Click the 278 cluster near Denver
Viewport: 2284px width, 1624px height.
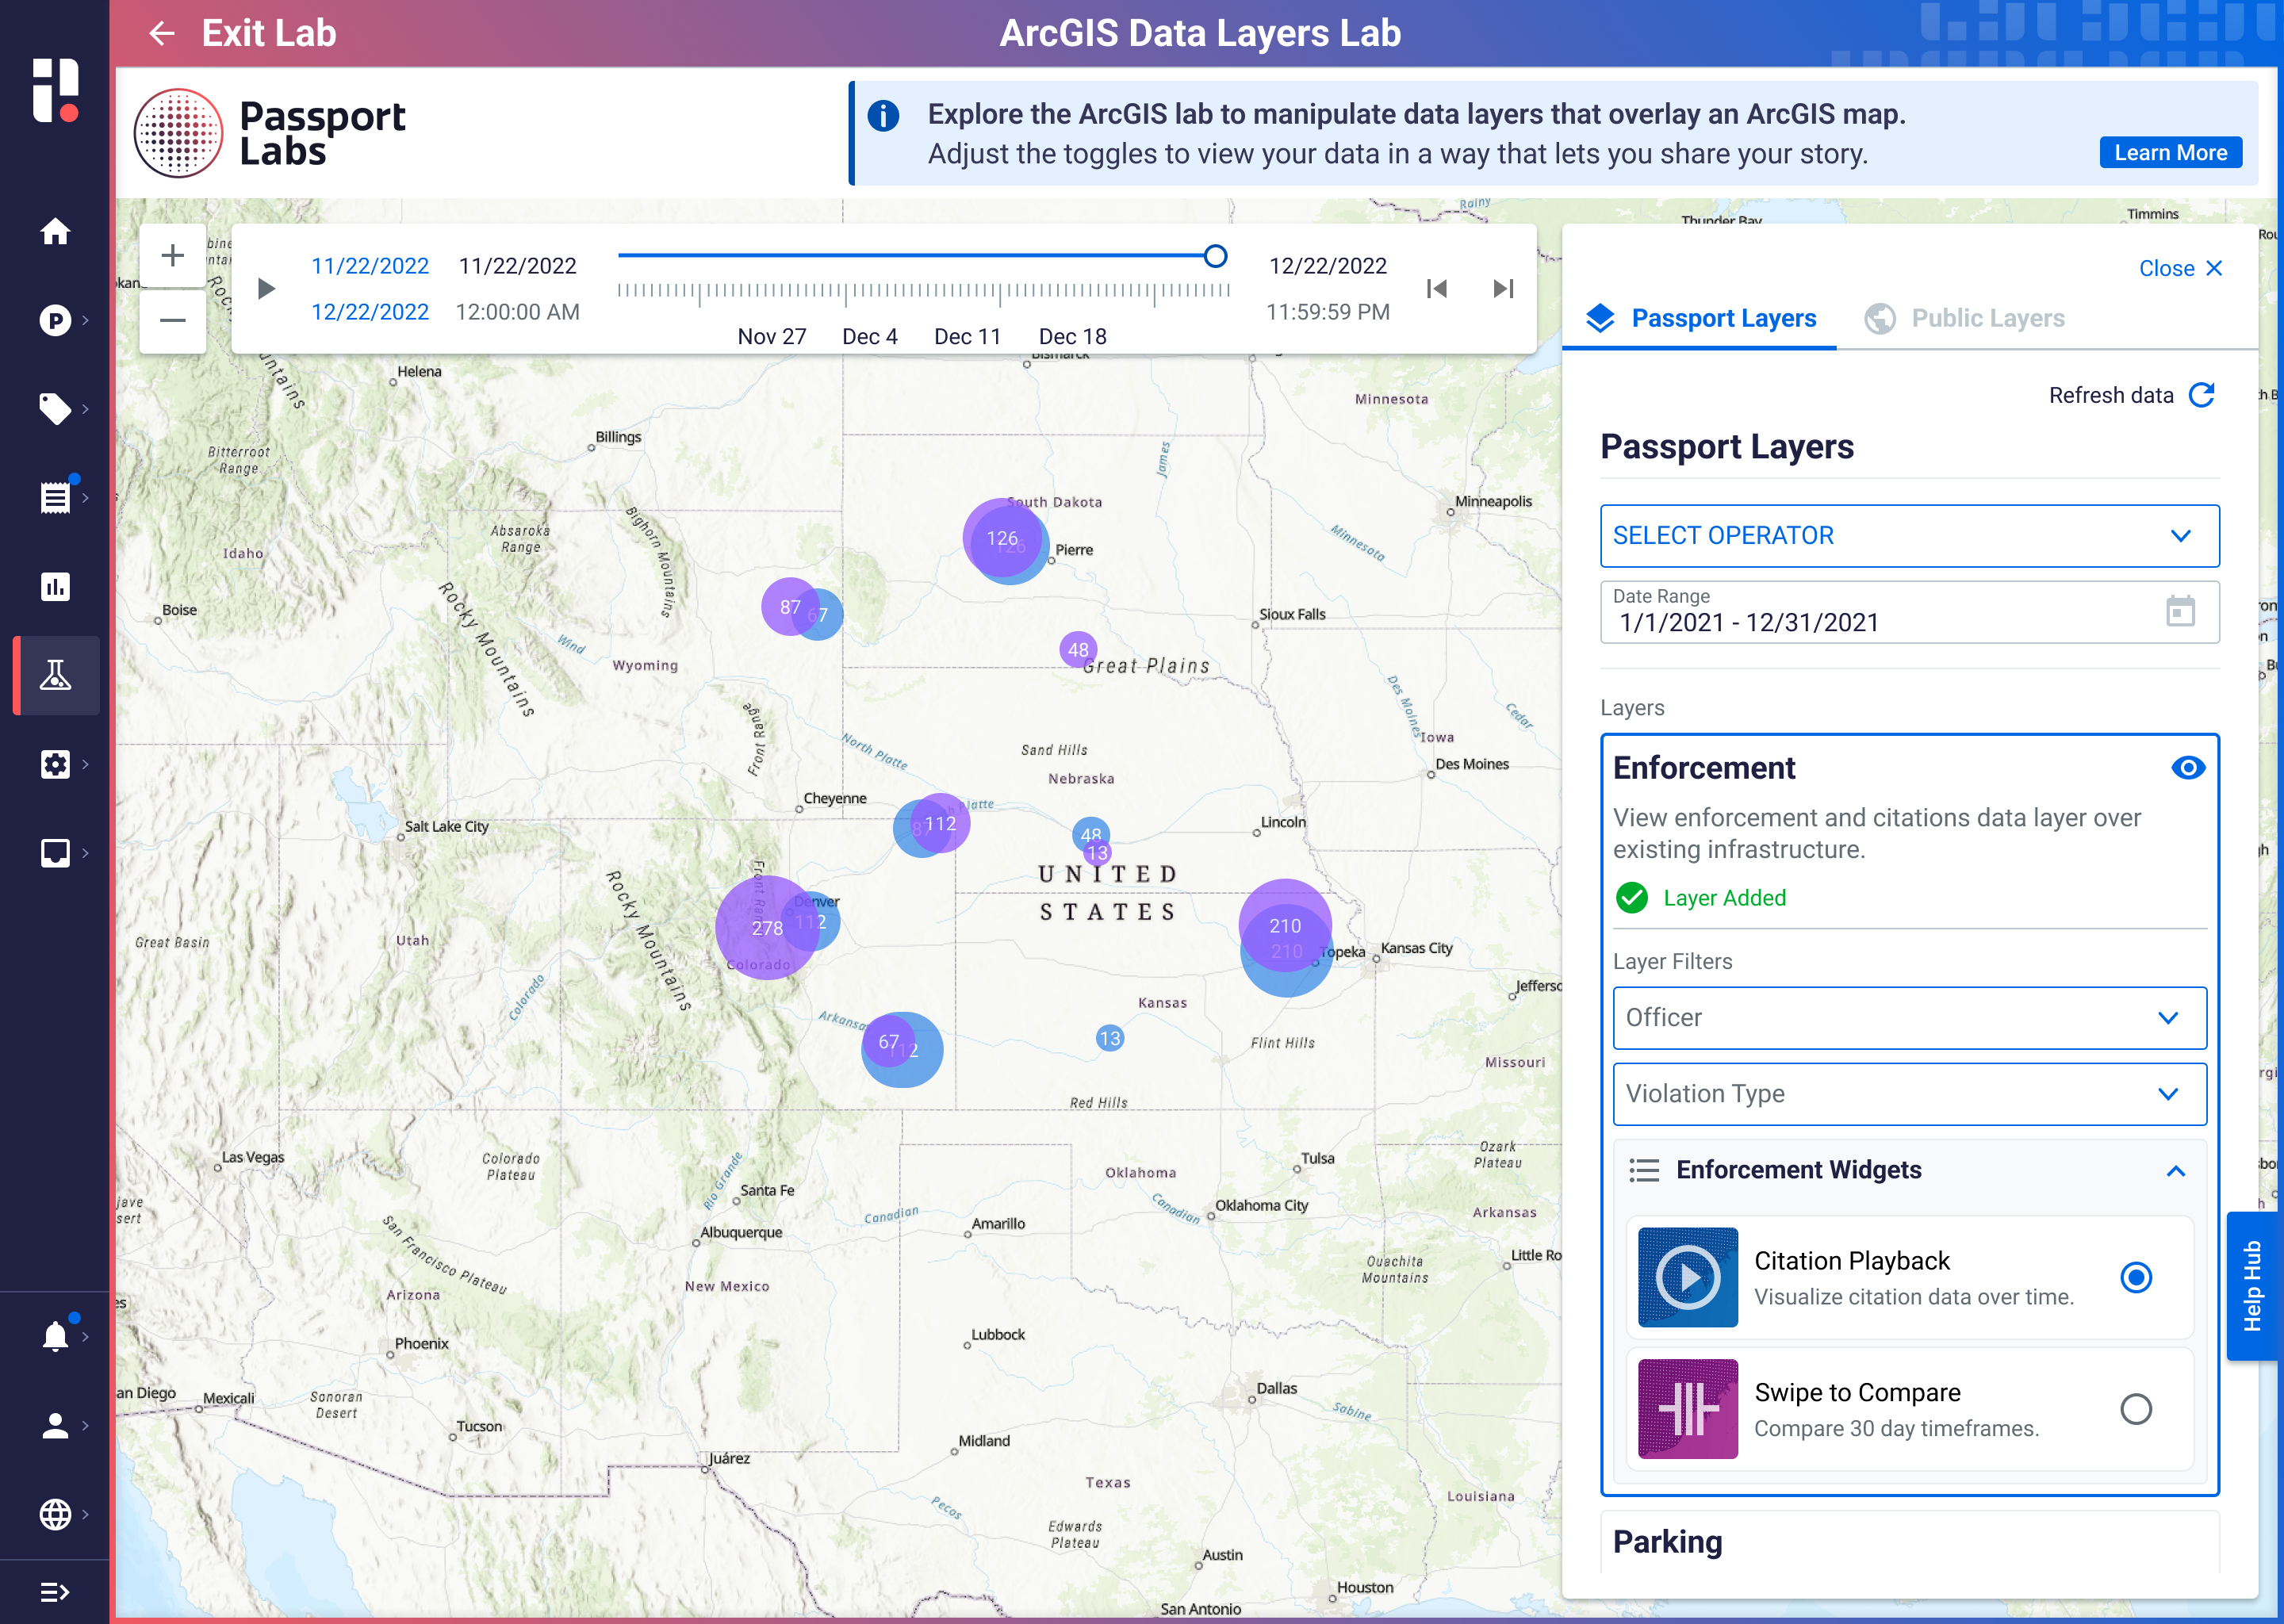pyautogui.click(x=766, y=928)
